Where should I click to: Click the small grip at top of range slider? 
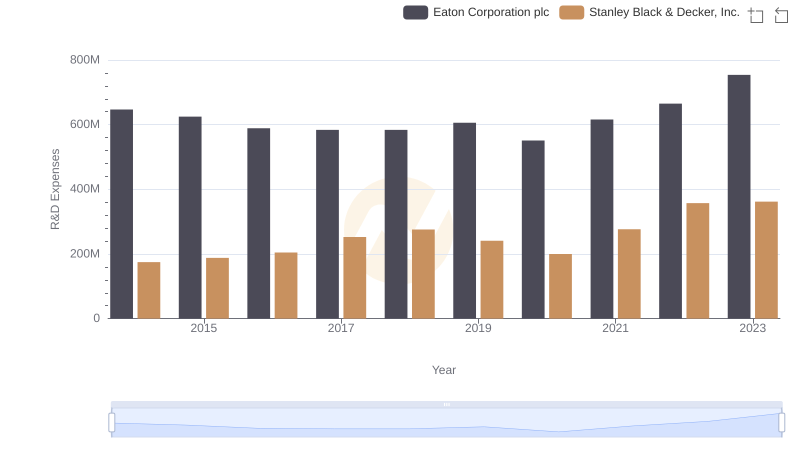[x=446, y=404]
